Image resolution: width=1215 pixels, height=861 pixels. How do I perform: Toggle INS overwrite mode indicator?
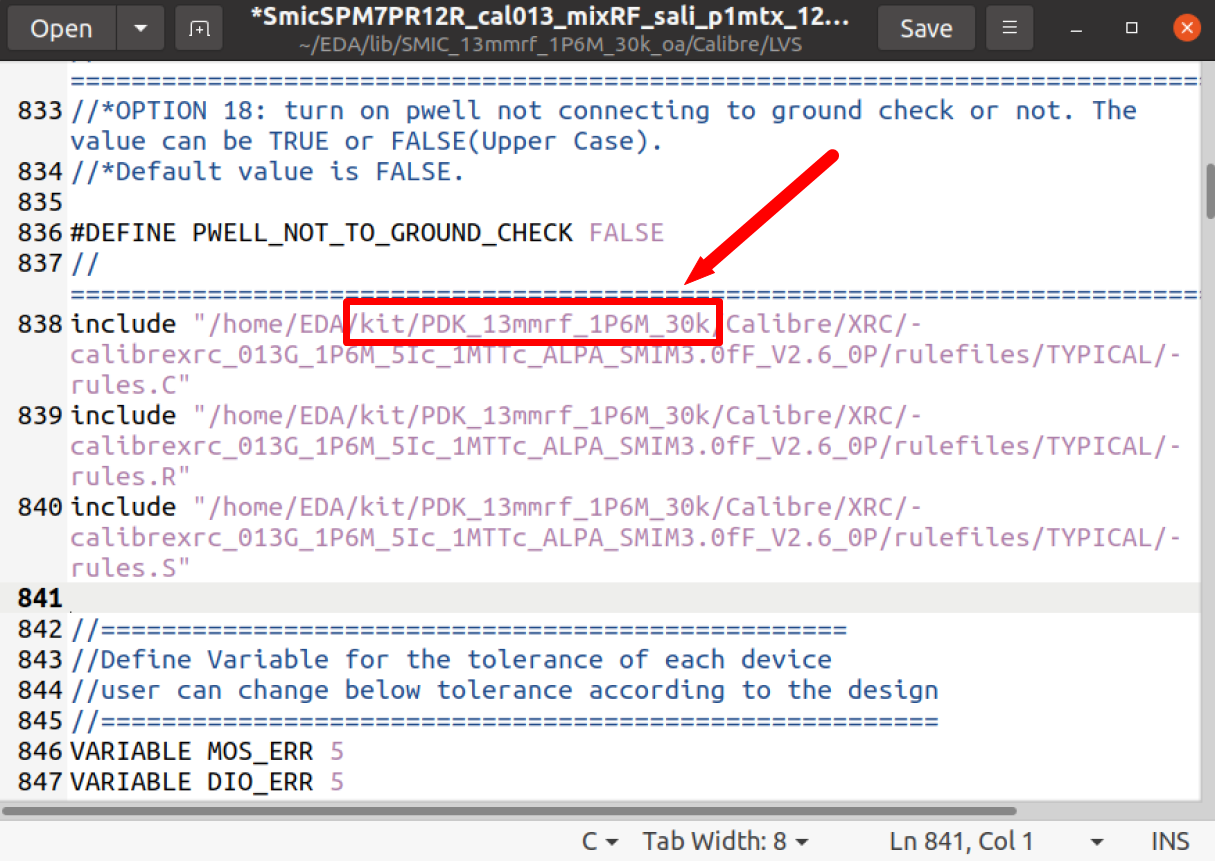(x=1168, y=841)
